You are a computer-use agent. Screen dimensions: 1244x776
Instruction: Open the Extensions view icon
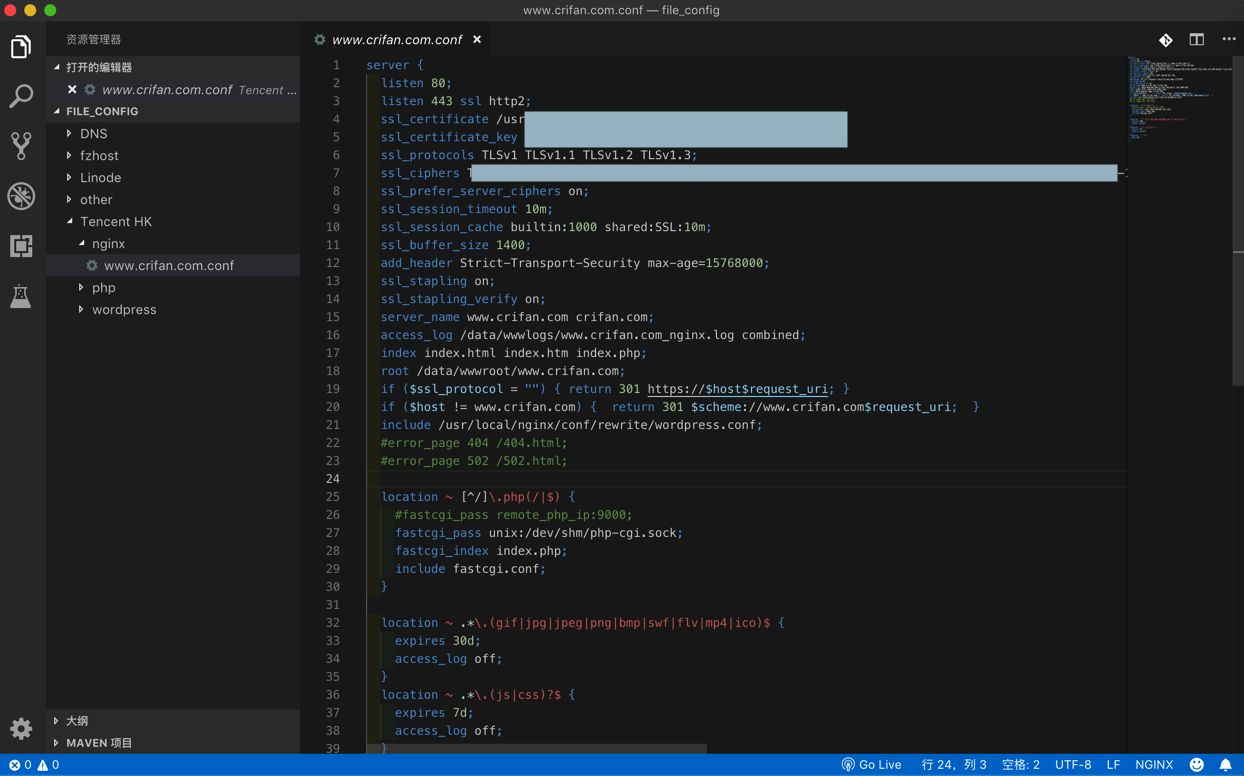[21, 246]
